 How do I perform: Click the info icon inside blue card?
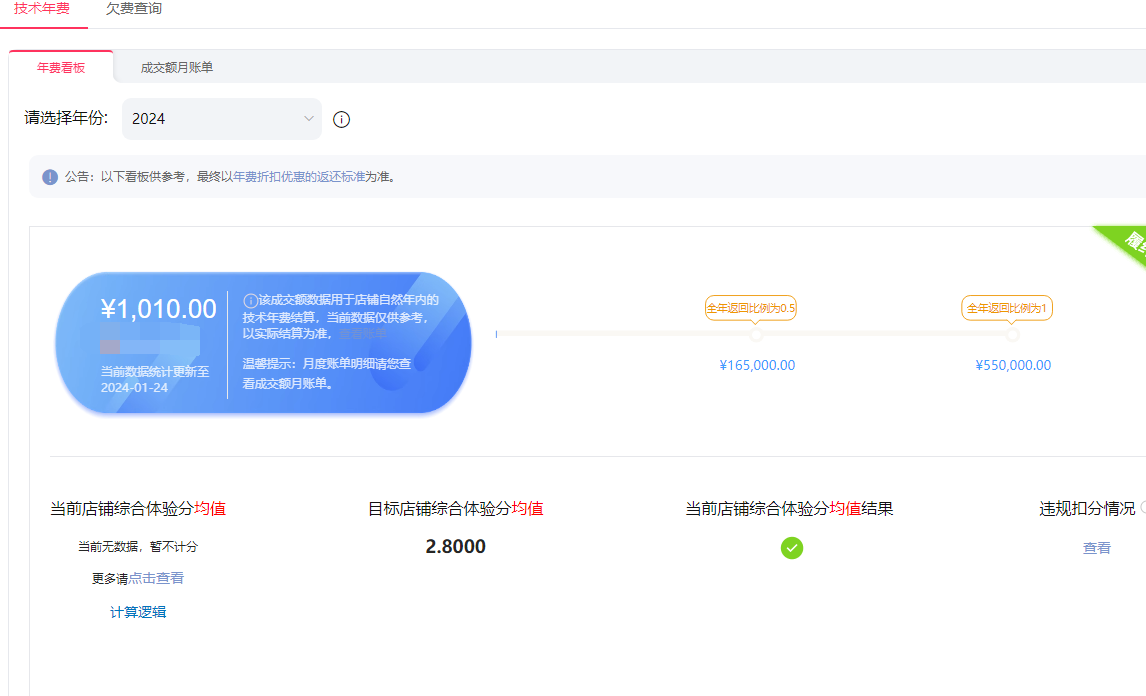(x=250, y=300)
